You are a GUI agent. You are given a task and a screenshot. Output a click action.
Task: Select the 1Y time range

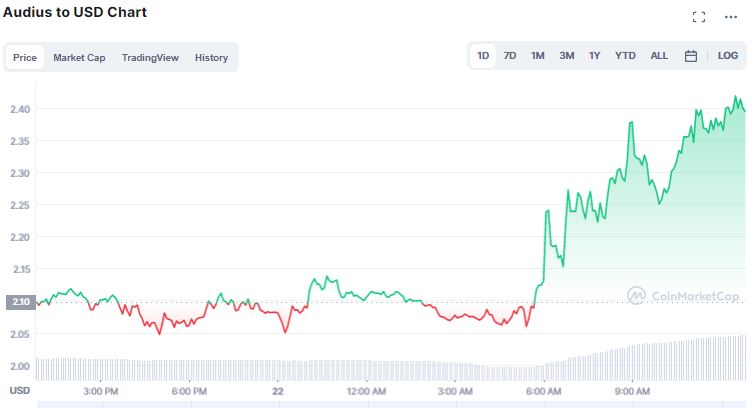tap(594, 55)
